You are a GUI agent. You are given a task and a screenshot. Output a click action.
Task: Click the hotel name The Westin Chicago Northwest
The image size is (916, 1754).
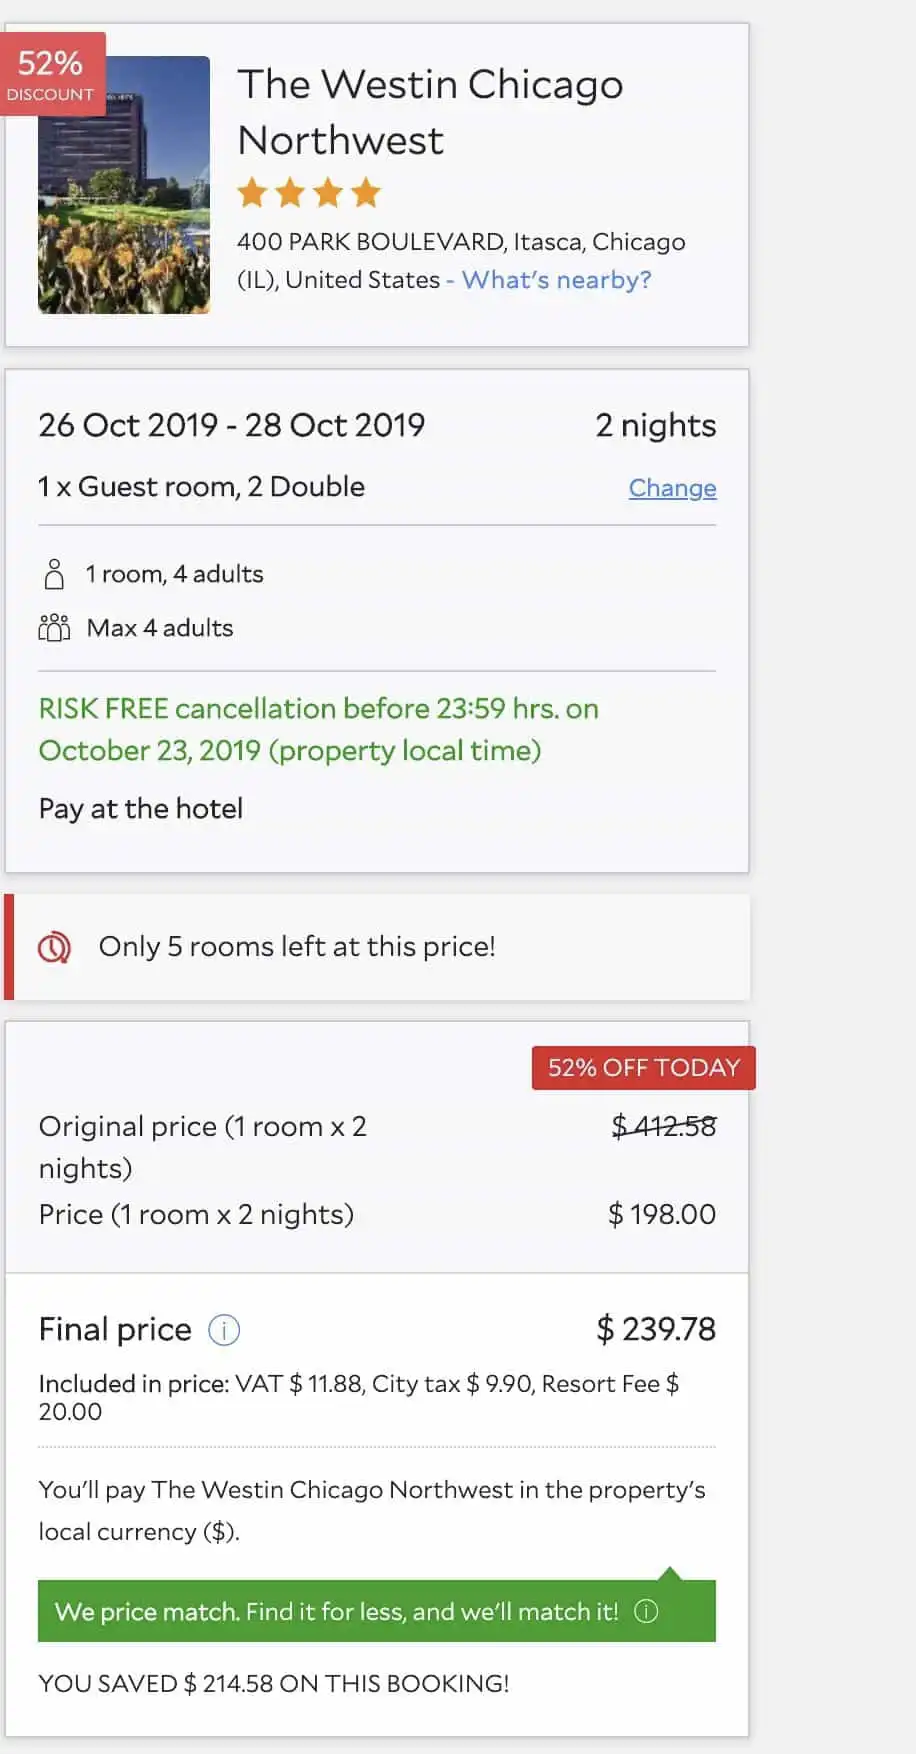430,112
